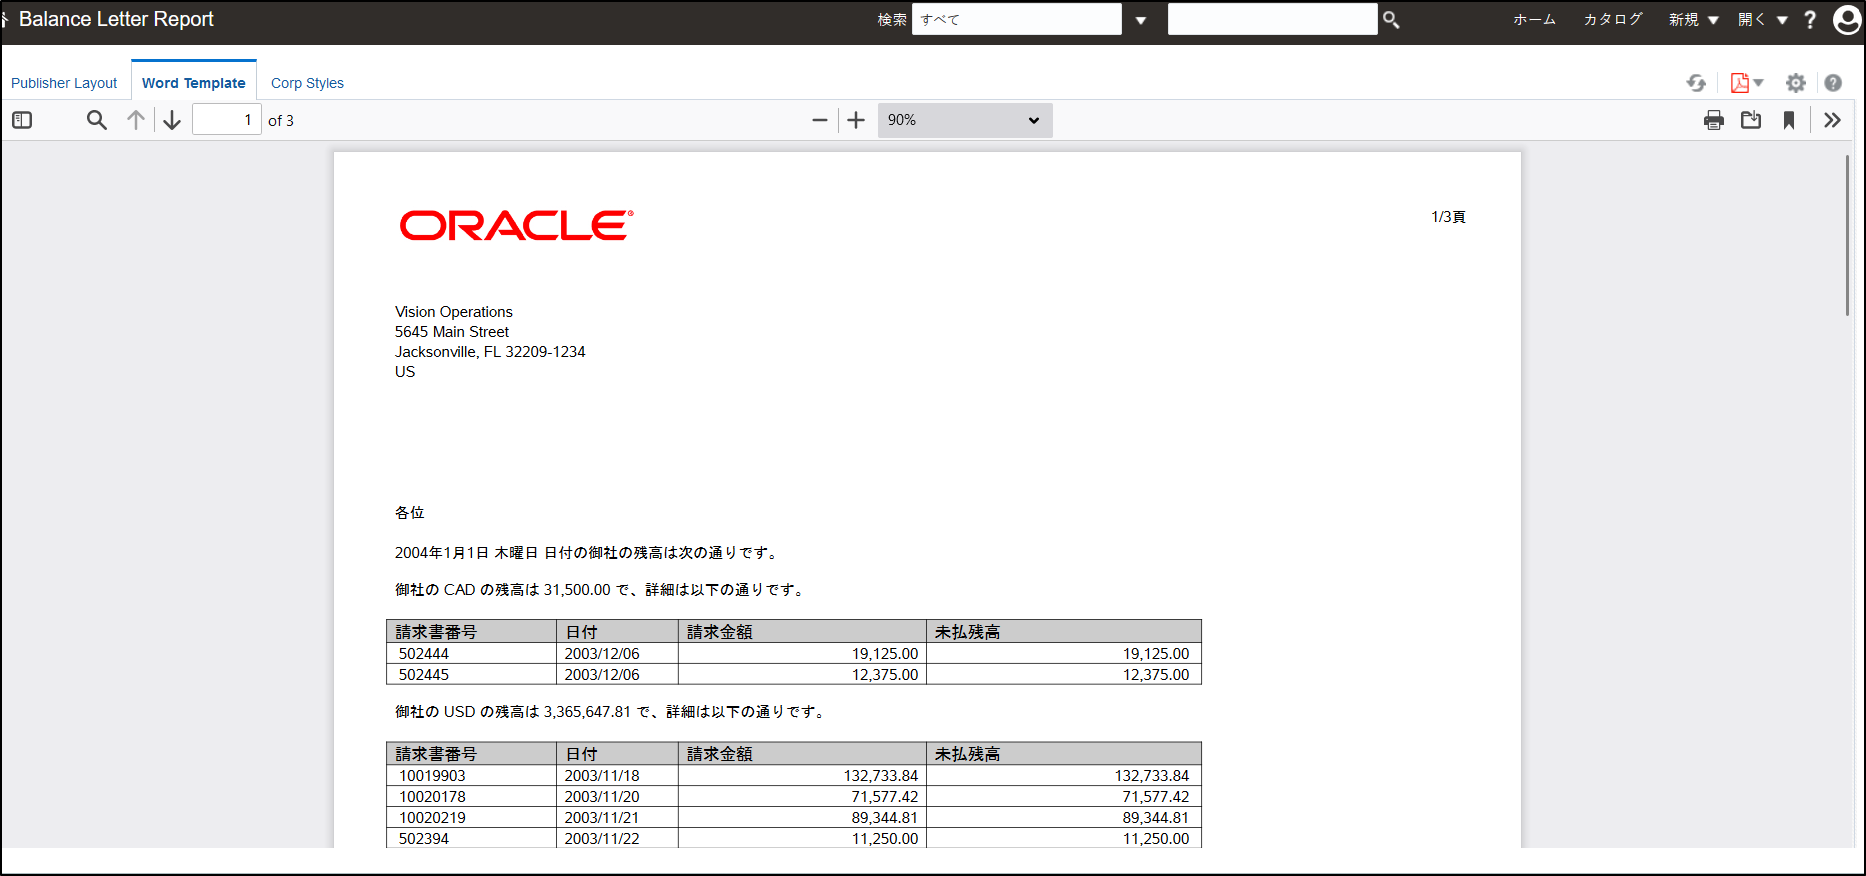Click the search text input box
The image size is (1866, 876).
pyautogui.click(x=1272, y=19)
